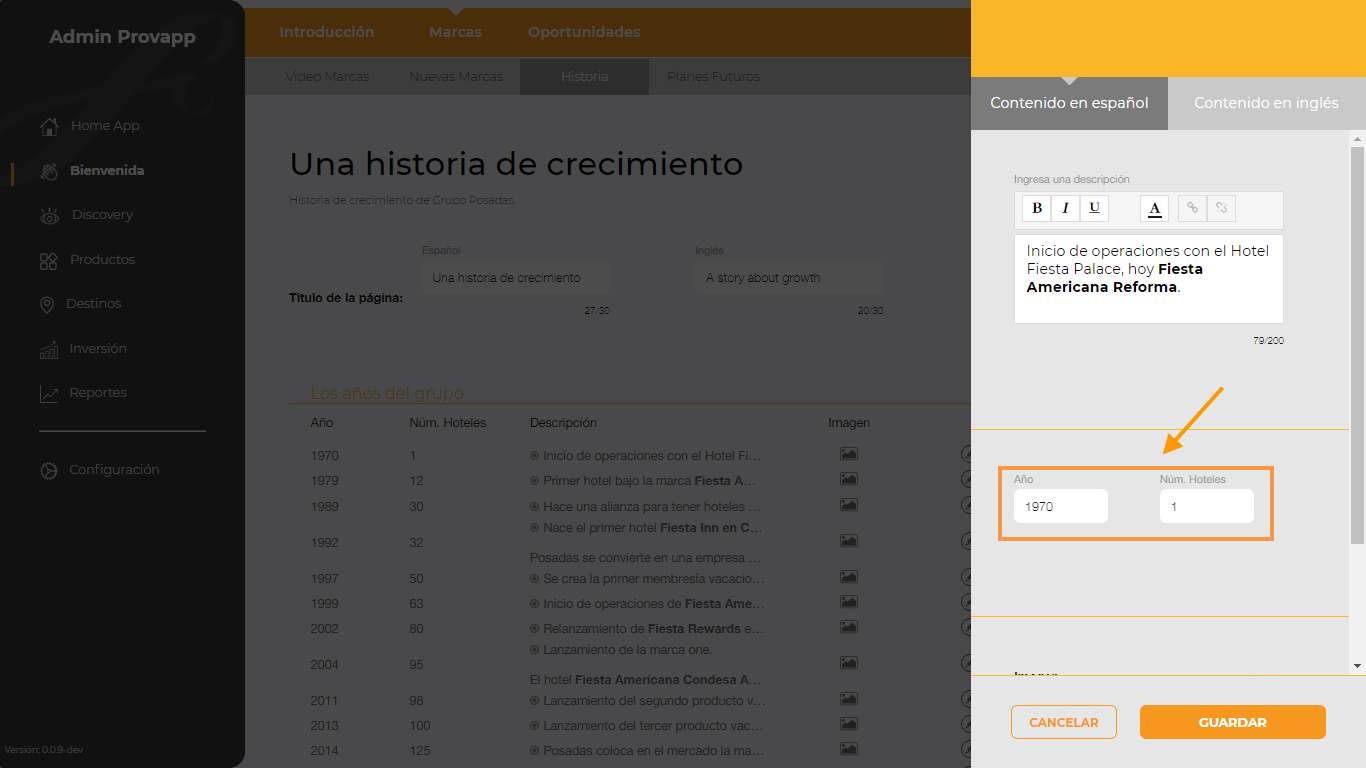
Task: Click the 'Los años del grupo' heading
Action: coord(387,394)
